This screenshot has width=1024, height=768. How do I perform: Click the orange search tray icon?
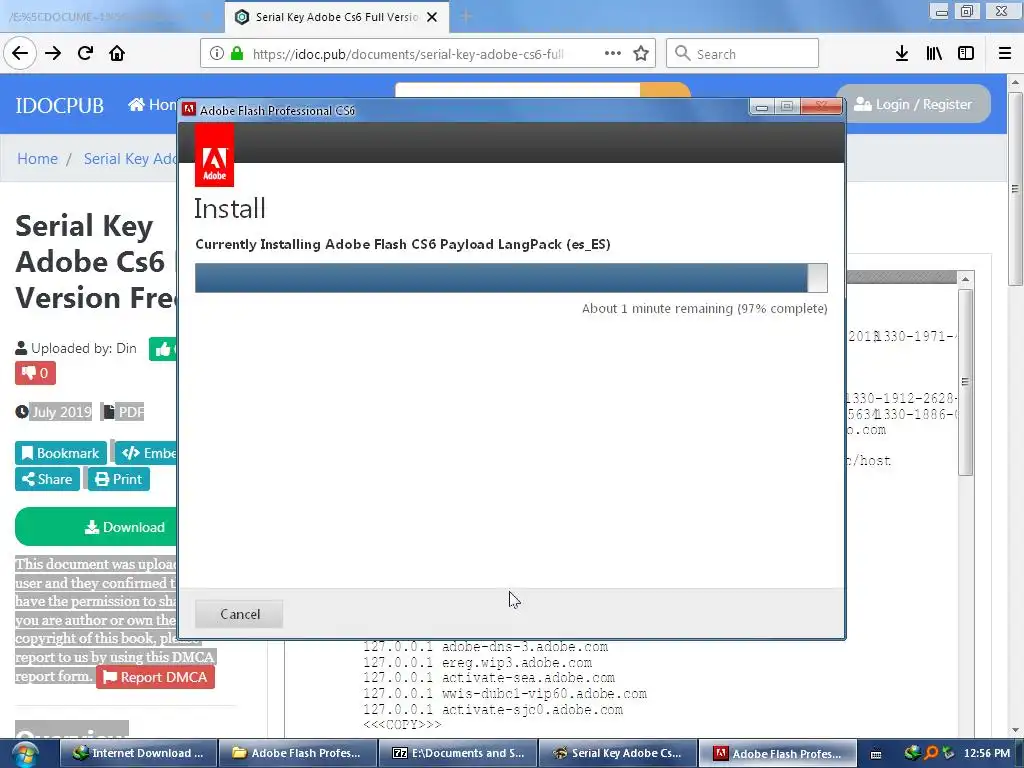coord(932,753)
